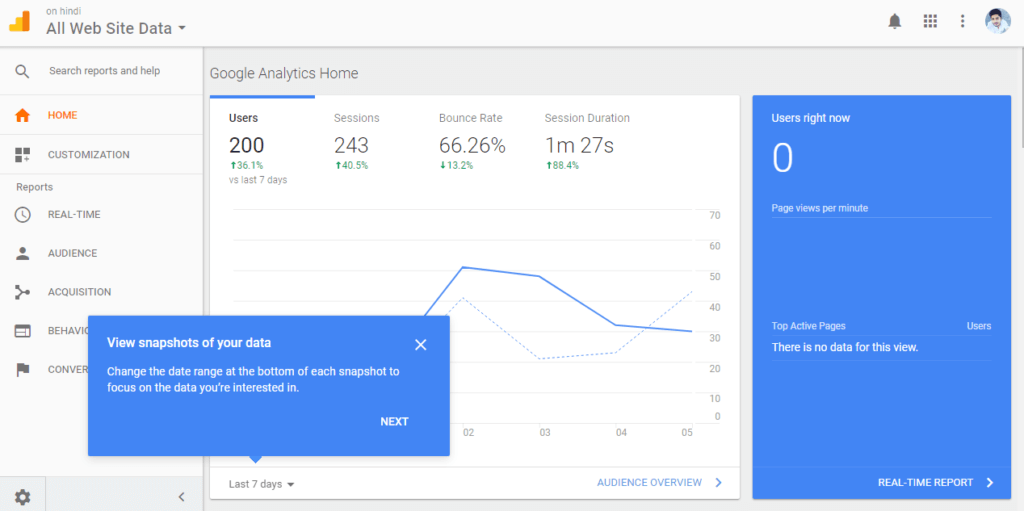Open the user profile avatar

coord(998,21)
